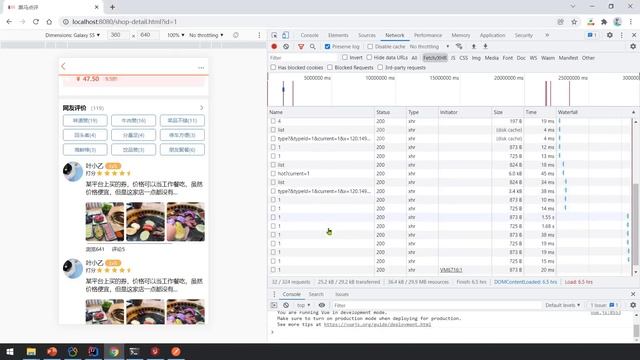
Task: Open network conditions wifi icon
Action: (459, 47)
